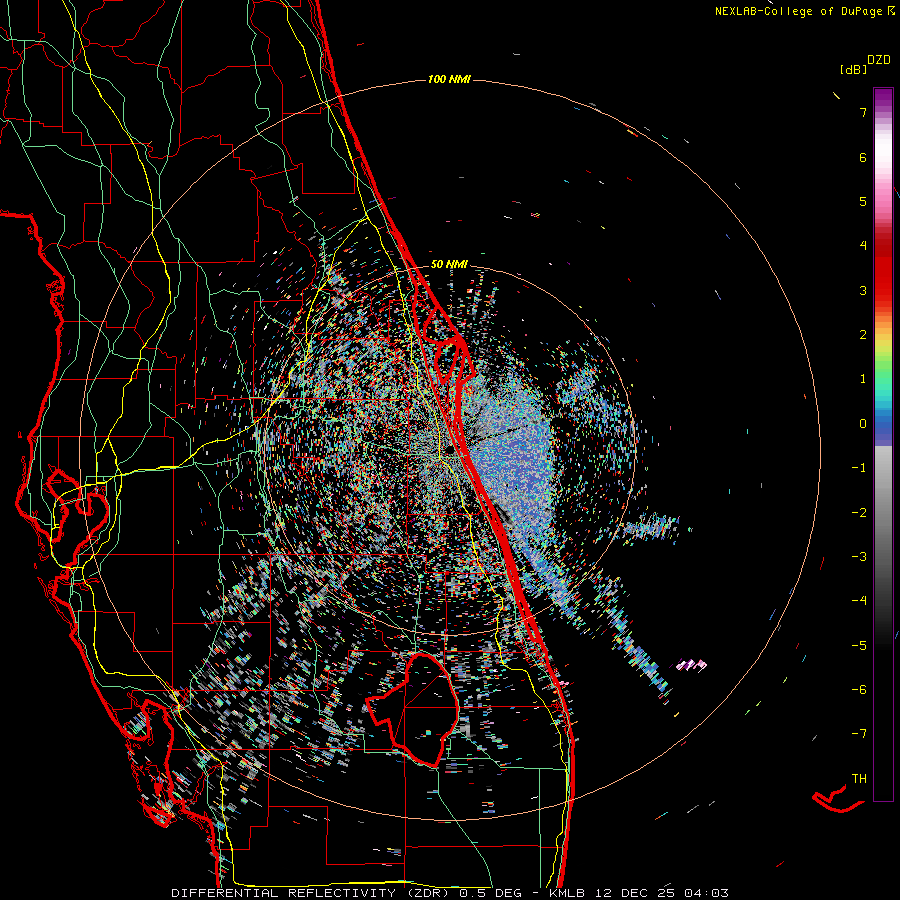900x900 pixels.
Task: Select the "-2" scale value
Action: pos(859,513)
